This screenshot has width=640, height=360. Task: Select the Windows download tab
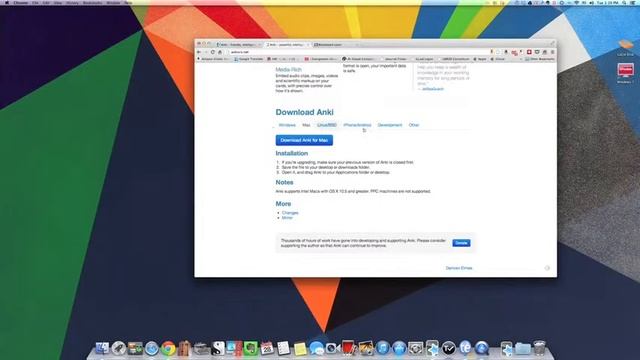287,125
